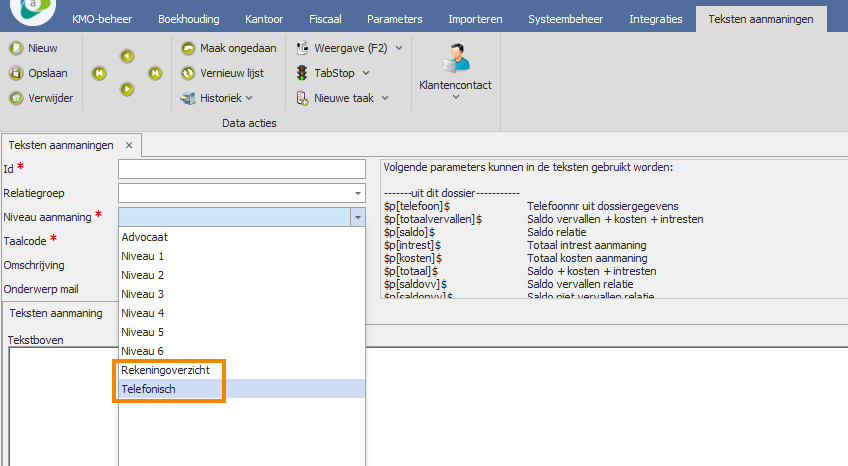The image size is (848, 466).
Task: Open the Weergave (F2) dropdown
Action: 399,47
